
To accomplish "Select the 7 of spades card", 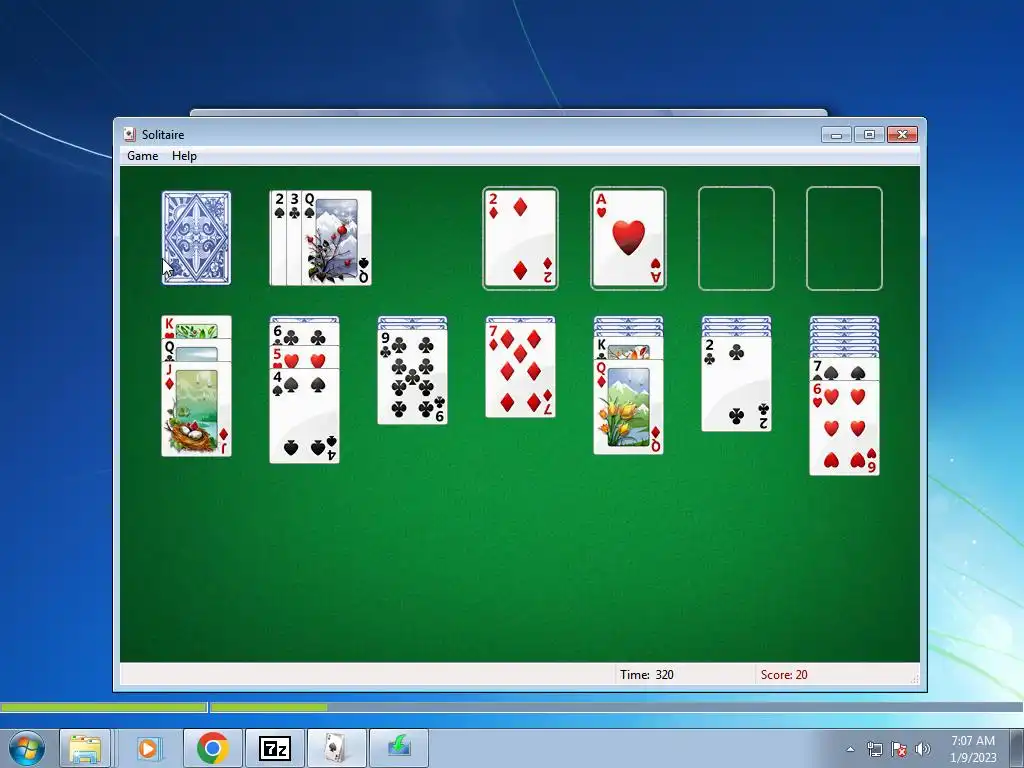I will pos(844,370).
